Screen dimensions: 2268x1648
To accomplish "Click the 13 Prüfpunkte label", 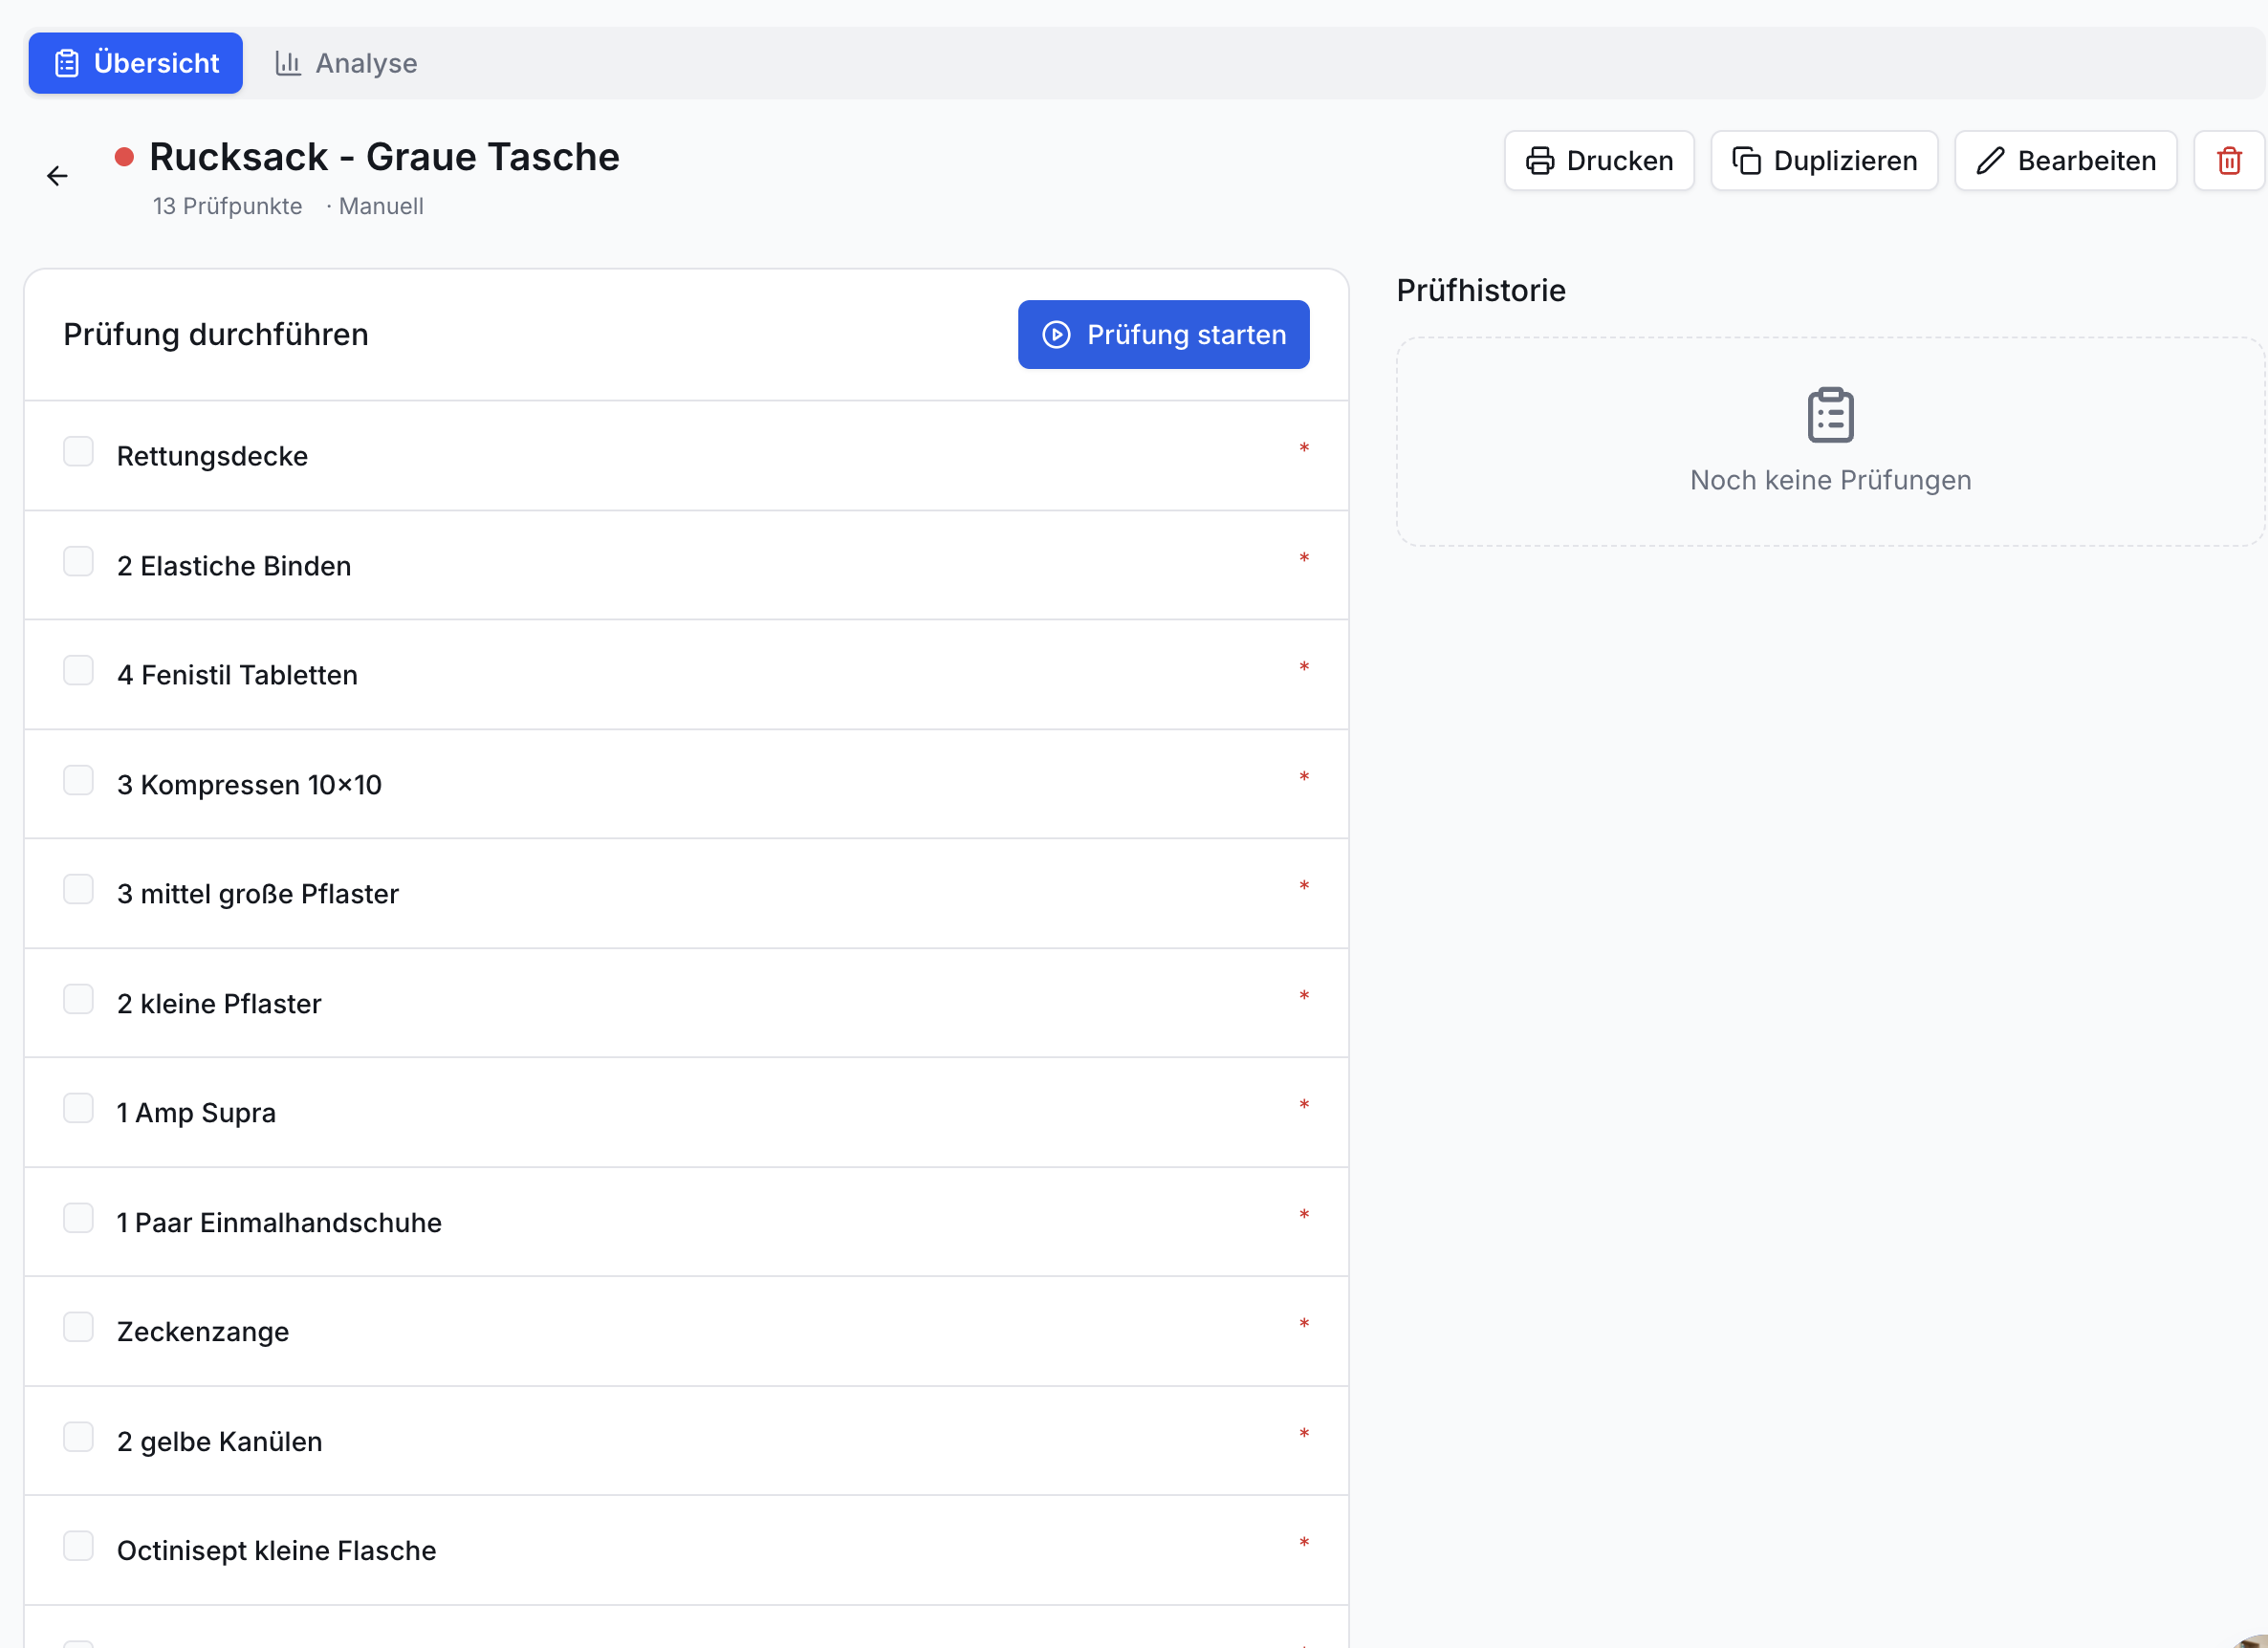I will [227, 206].
